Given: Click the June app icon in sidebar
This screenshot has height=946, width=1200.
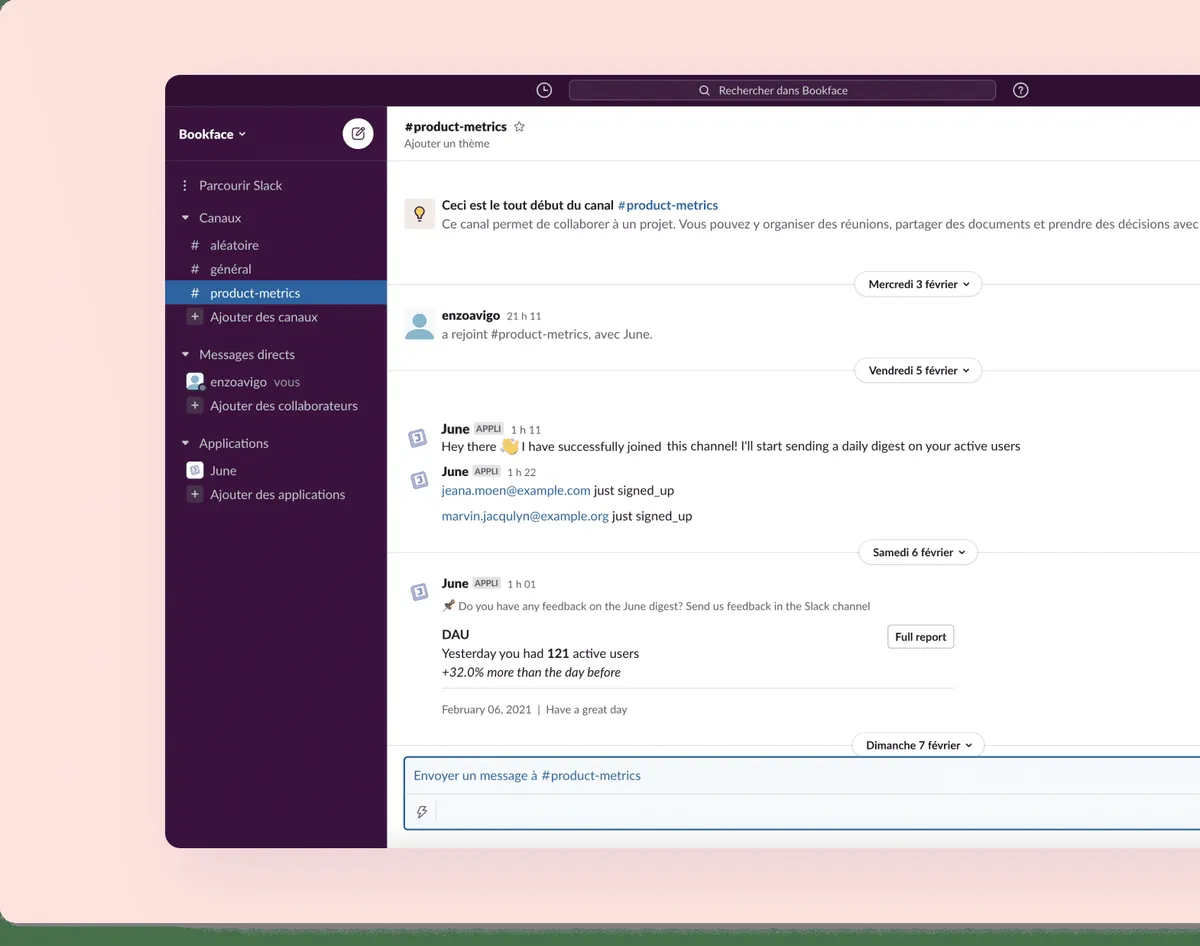Looking at the screenshot, I should pyautogui.click(x=195, y=470).
